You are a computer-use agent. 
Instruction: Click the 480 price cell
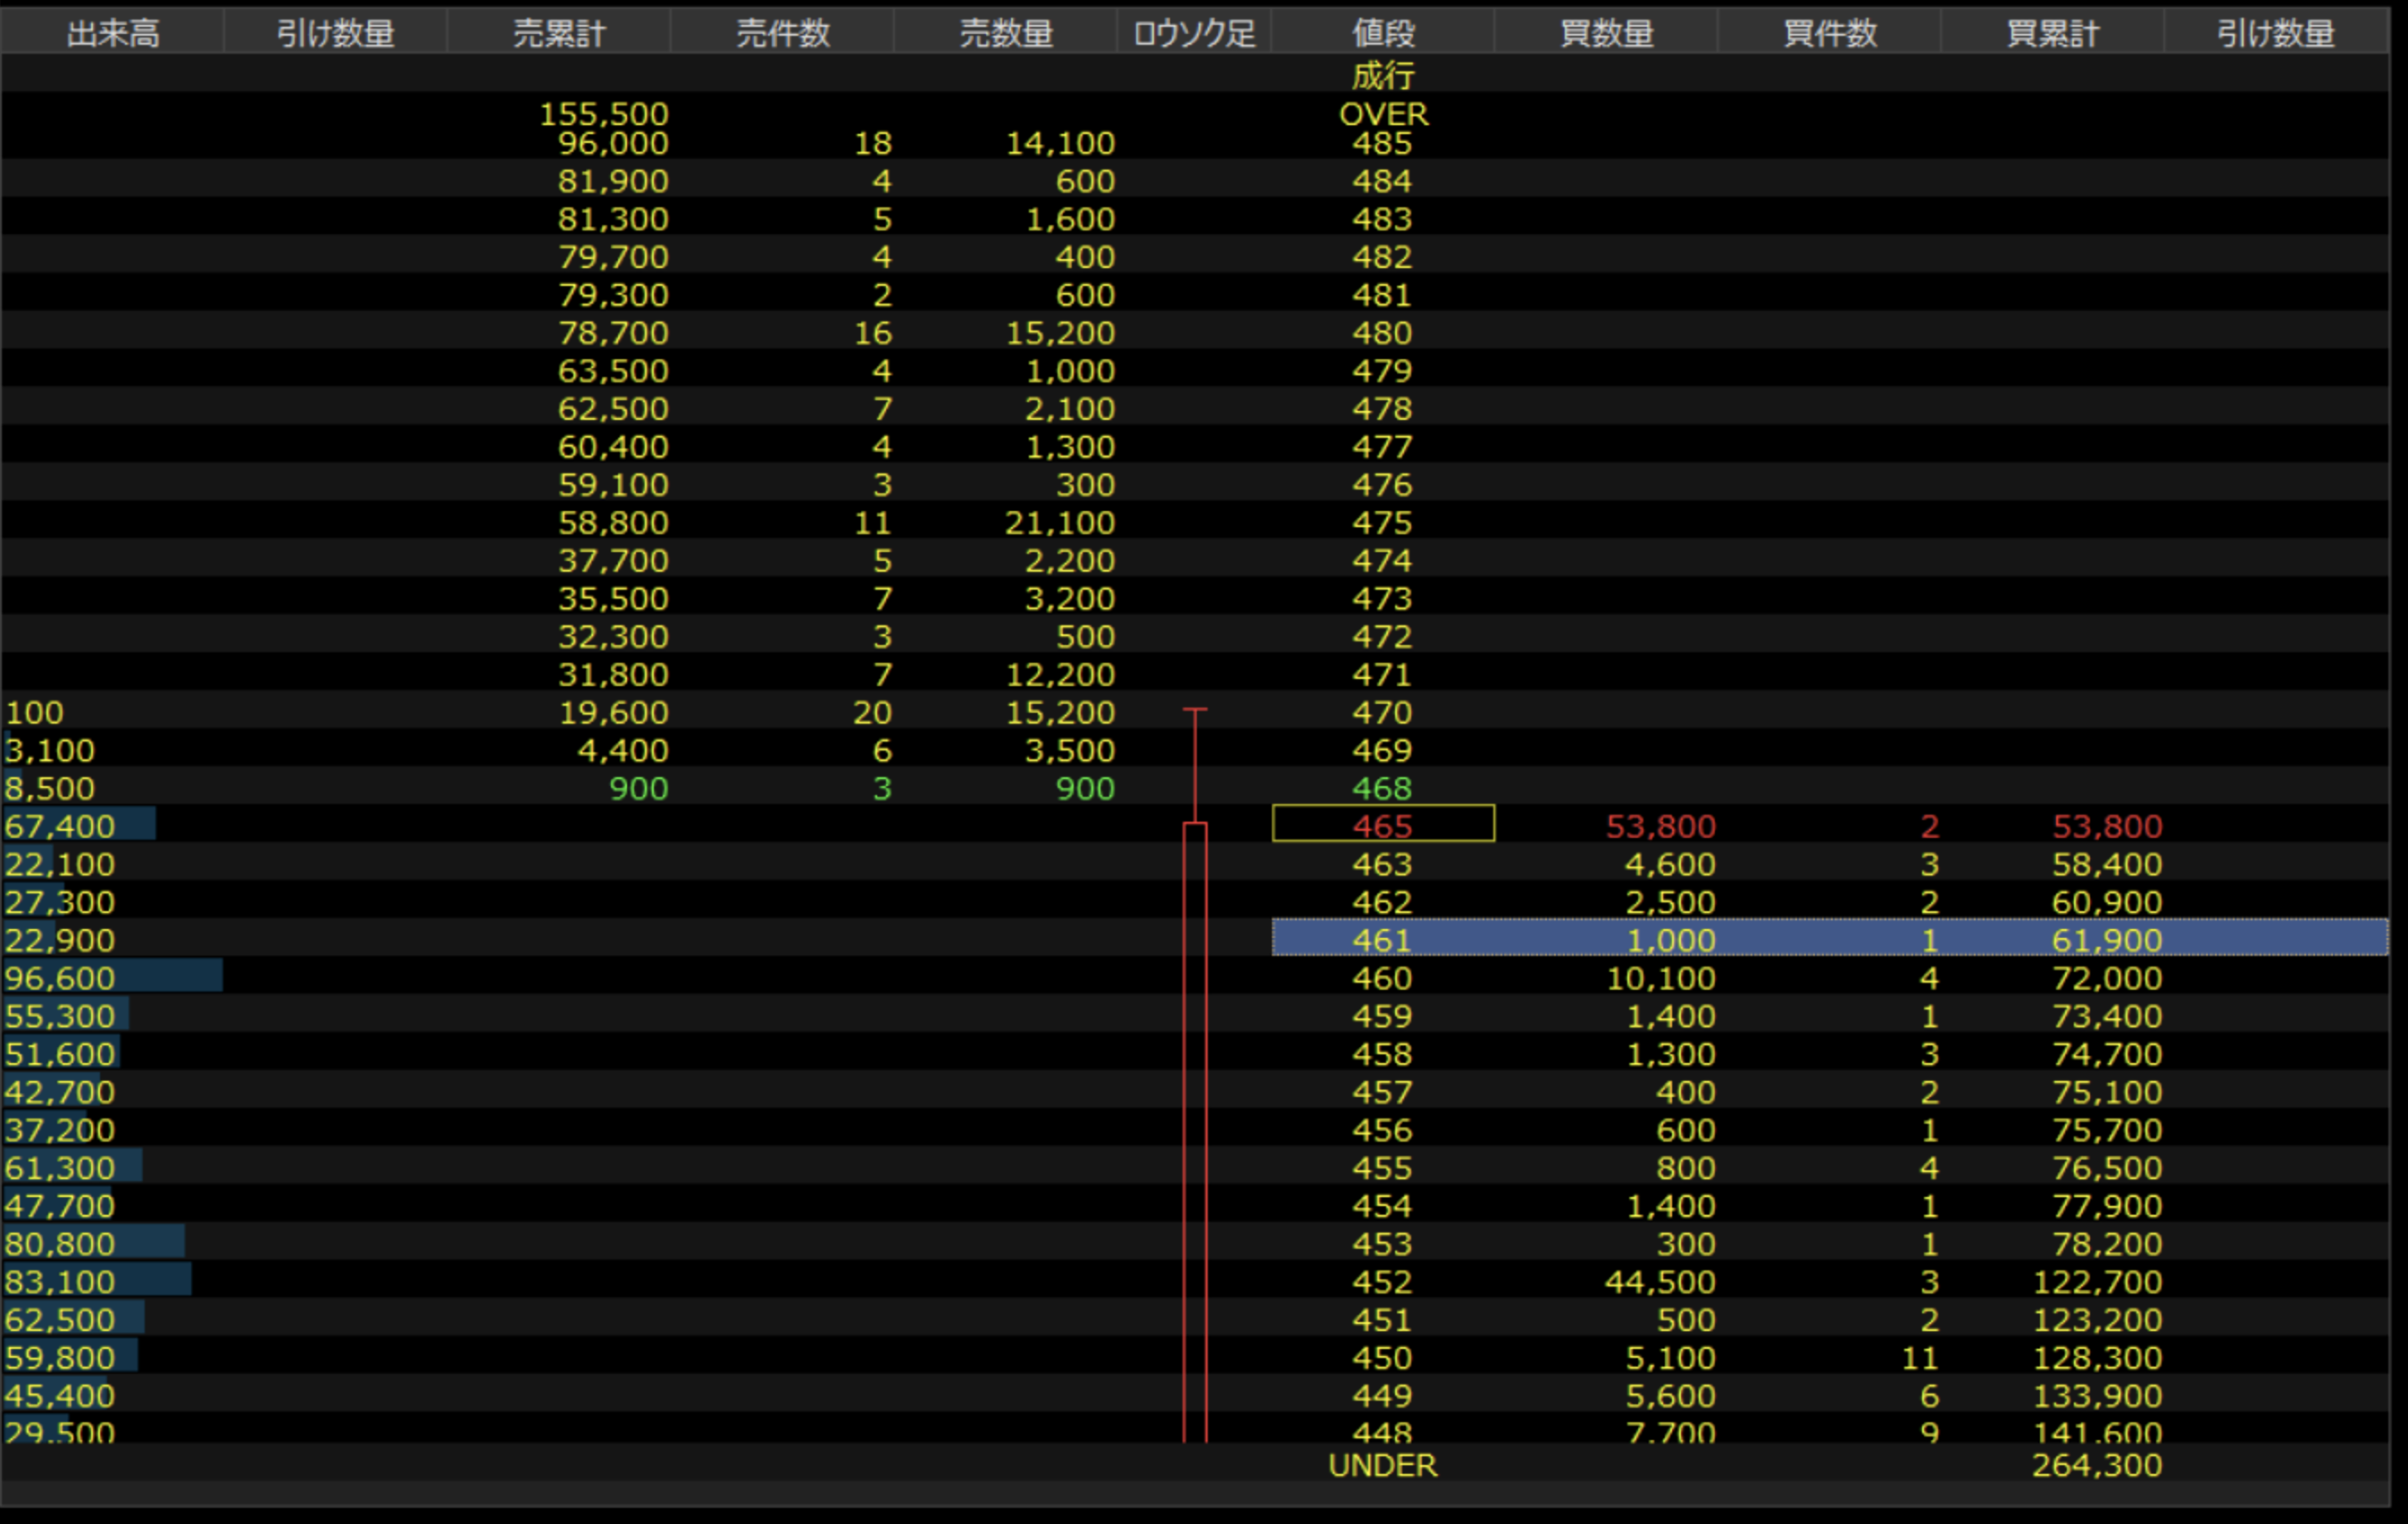[x=1382, y=333]
